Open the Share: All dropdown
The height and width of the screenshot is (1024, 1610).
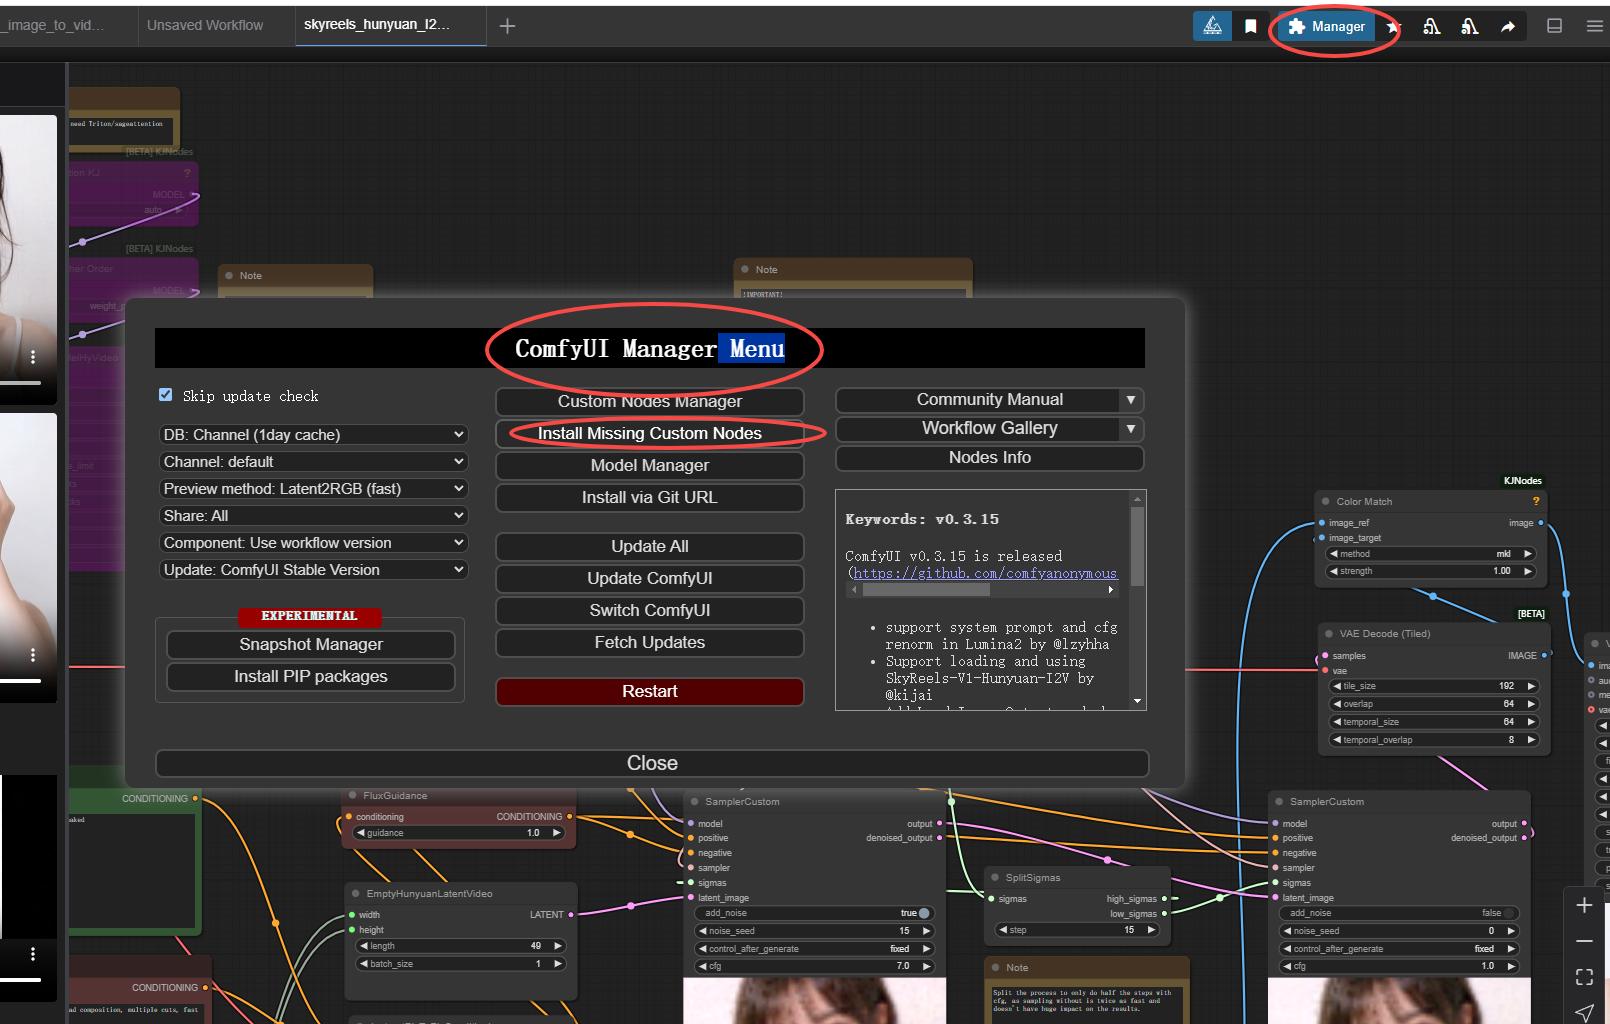(313, 516)
